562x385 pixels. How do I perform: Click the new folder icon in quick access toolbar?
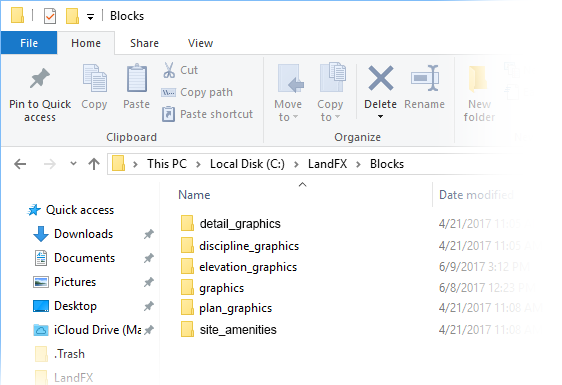pyautogui.click(x=72, y=16)
